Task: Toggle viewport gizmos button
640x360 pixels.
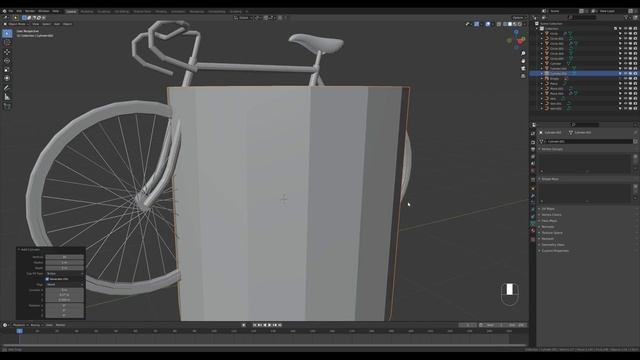Action: tap(477, 24)
